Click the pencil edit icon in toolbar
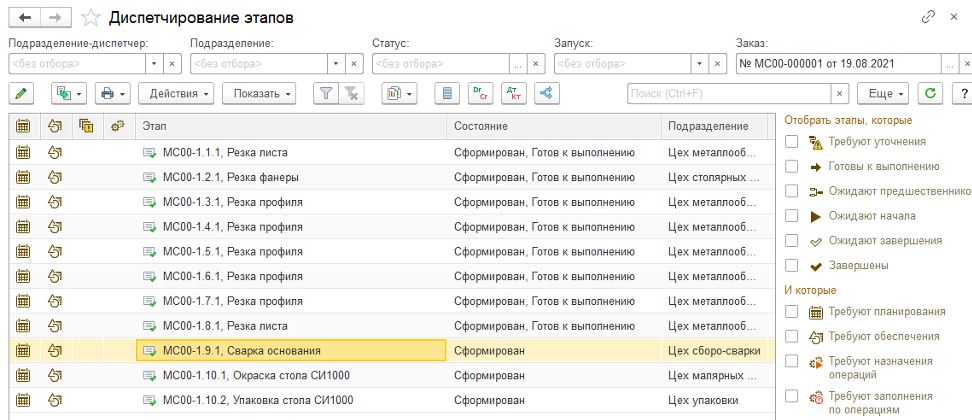 coord(22,94)
